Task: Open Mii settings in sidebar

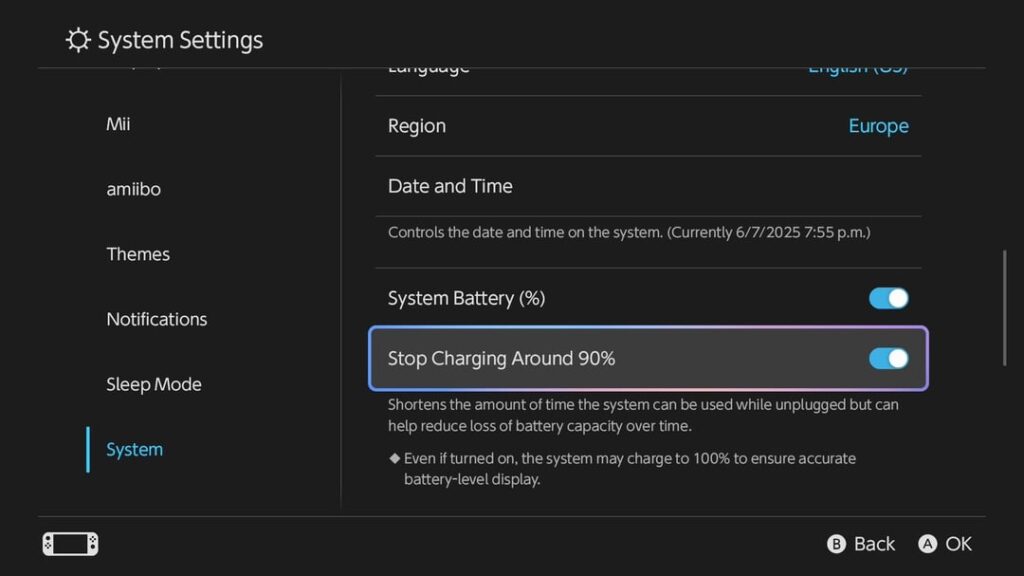Action: click(118, 123)
